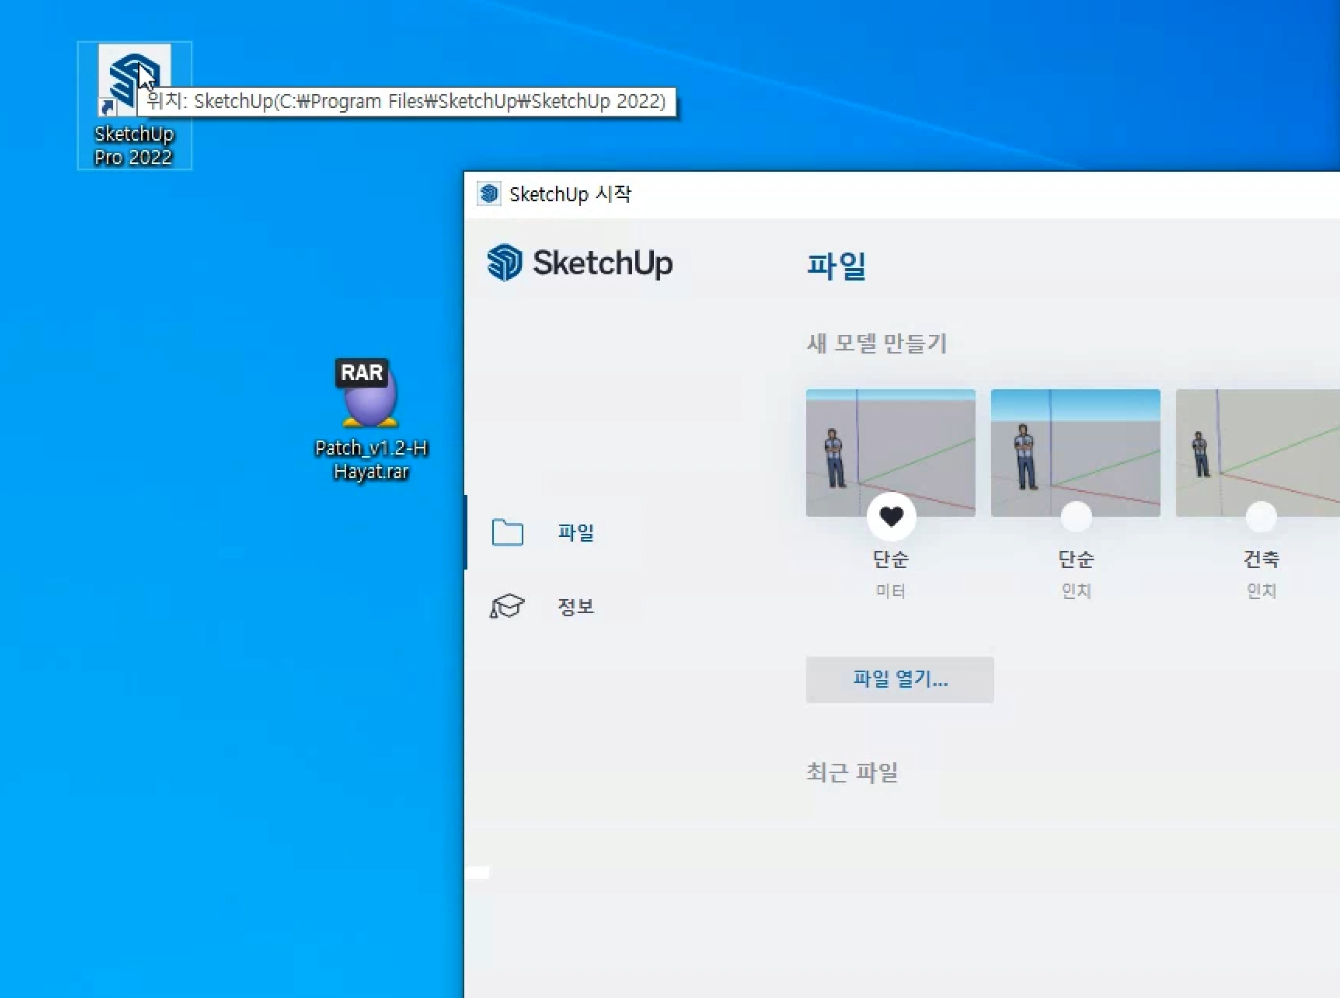Click the folder icon beside 파일
Screen dimensions: 1340x998
[x=507, y=532]
